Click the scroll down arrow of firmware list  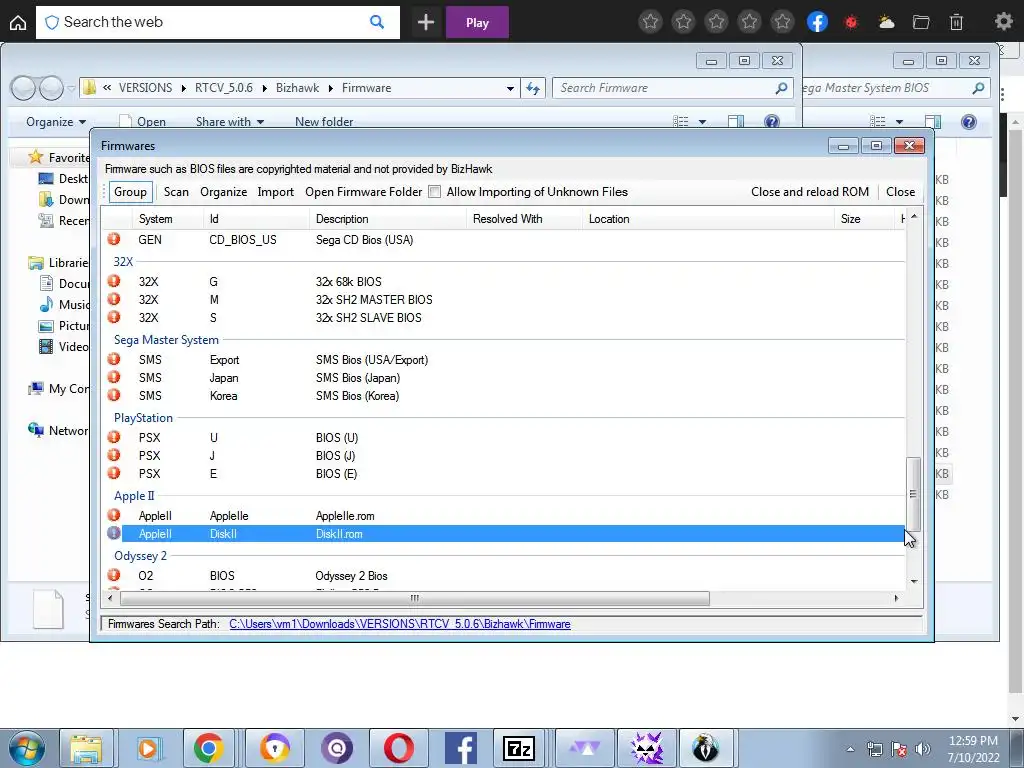(914, 581)
